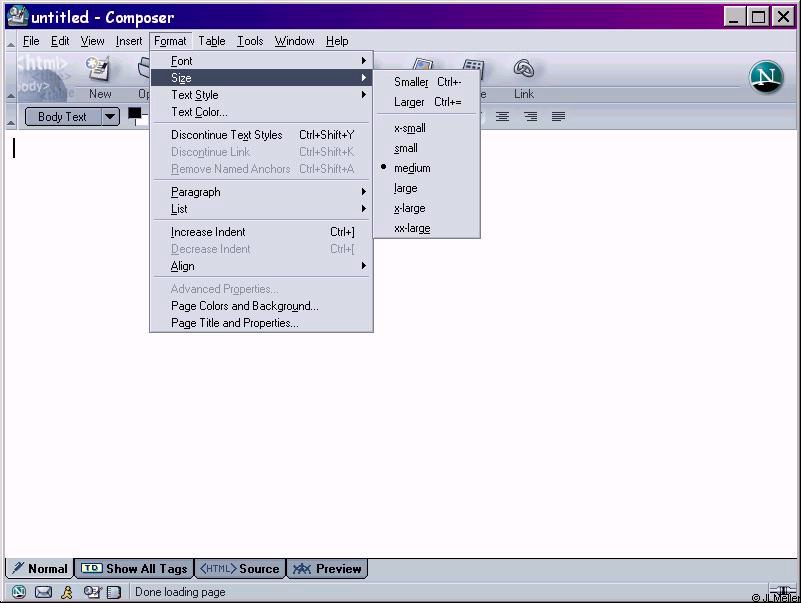
Task: Open the File menu
Action: pos(31,41)
